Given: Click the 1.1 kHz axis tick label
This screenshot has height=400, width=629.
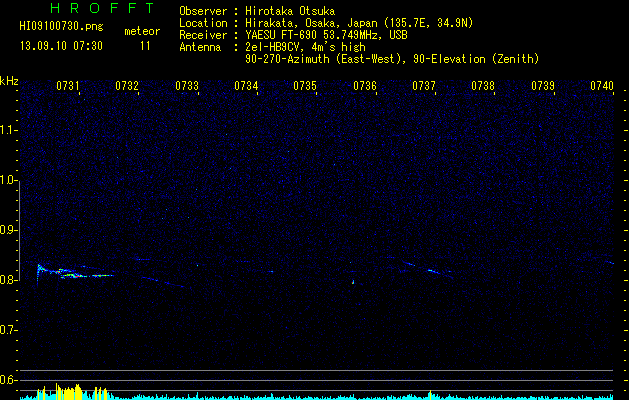Looking at the screenshot, I should 9,130.
